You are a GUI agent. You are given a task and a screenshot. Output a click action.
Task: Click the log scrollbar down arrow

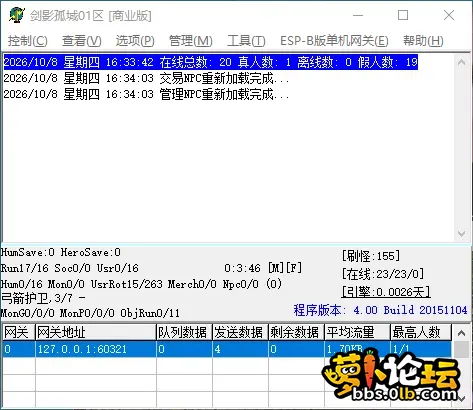tap(462, 234)
